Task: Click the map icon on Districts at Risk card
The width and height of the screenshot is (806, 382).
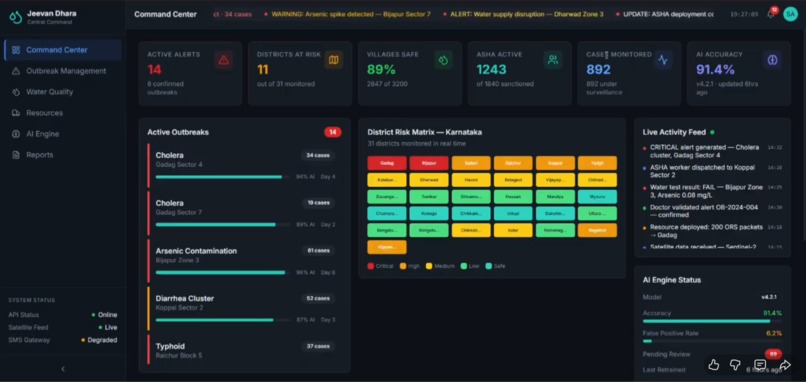Action: pos(334,60)
